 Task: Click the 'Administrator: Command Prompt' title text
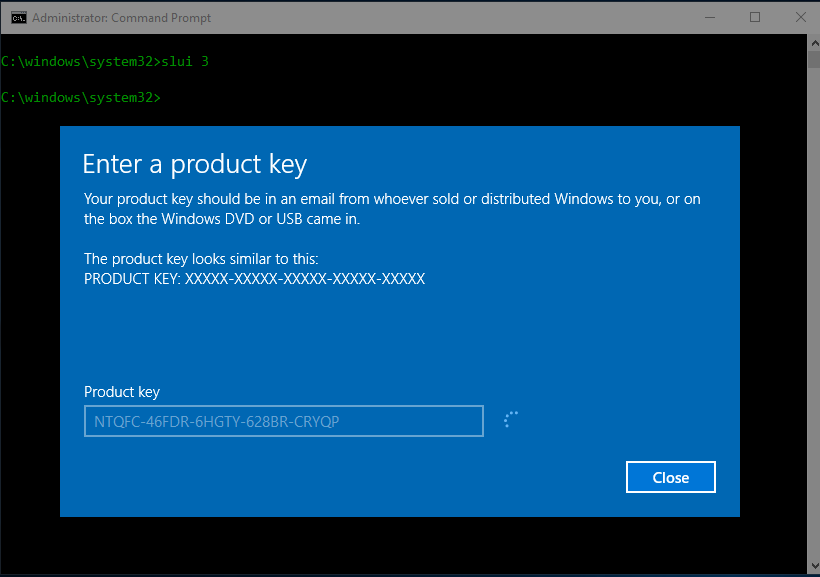pos(121,18)
